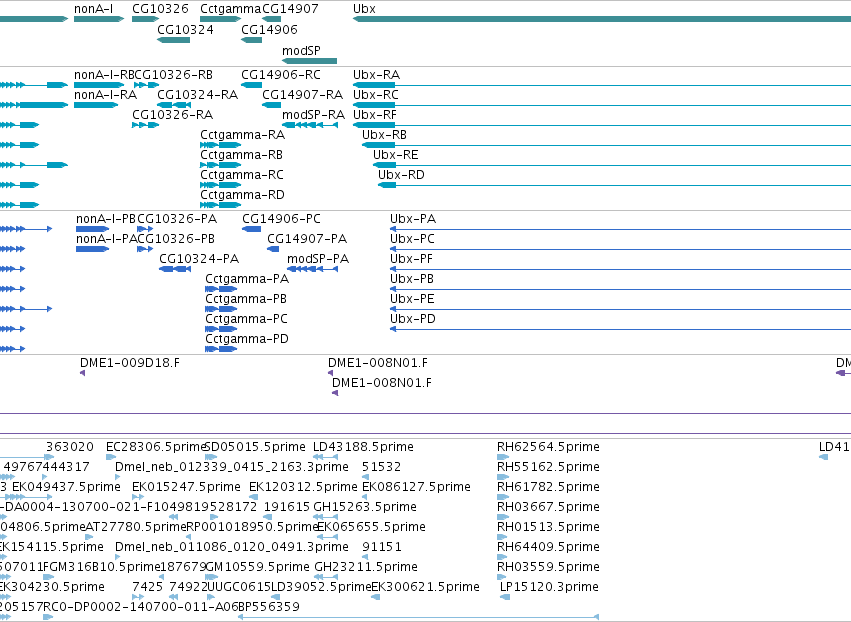Open the Cctgamma-PD protein label
This screenshot has width=851, height=622.
pyautogui.click(x=247, y=339)
